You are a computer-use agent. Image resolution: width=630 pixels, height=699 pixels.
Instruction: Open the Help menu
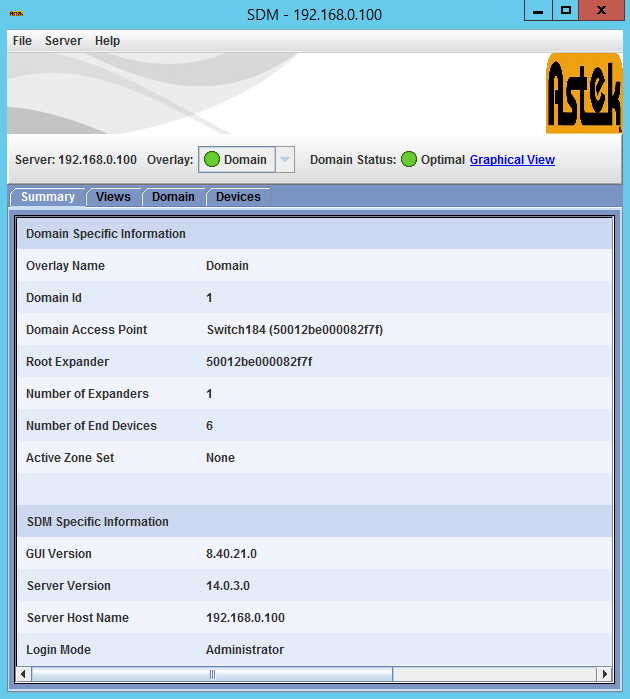(x=107, y=41)
